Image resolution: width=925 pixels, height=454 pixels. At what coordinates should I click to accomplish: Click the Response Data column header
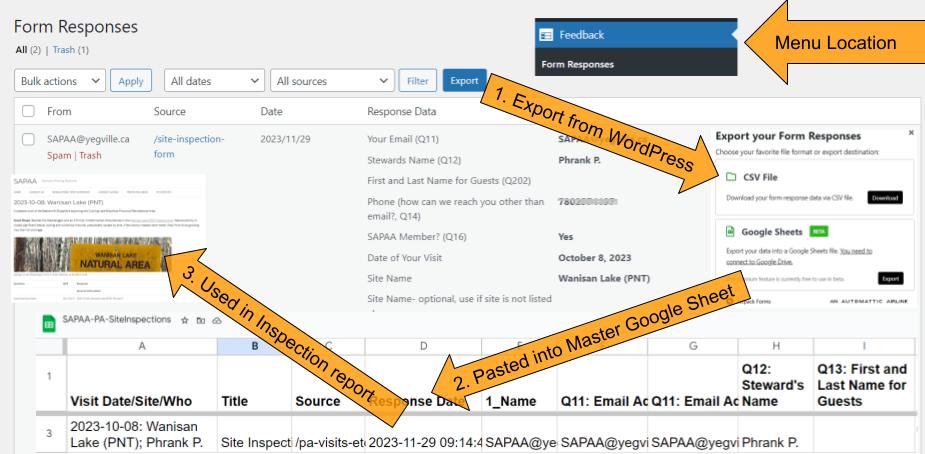pyautogui.click(x=402, y=111)
